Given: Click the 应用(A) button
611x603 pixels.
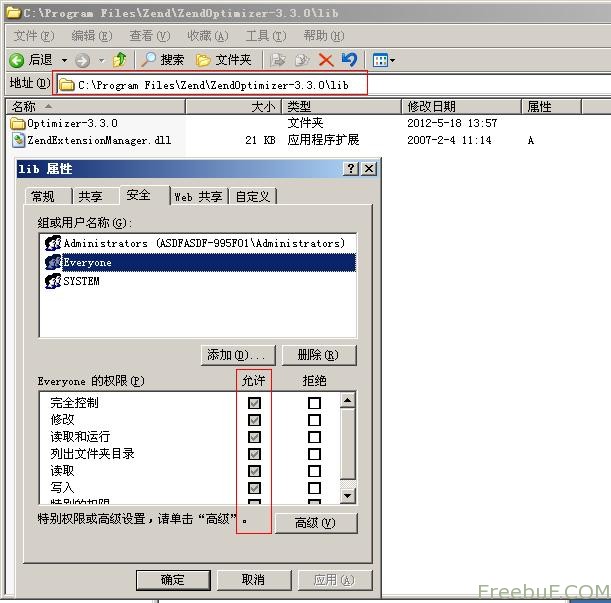Looking at the screenshot, I should tap(335, 580).
